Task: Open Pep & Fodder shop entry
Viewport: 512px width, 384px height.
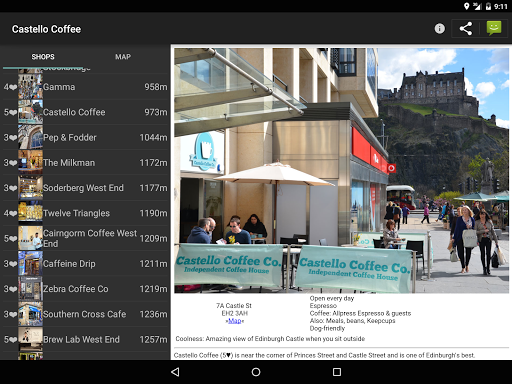Action: 86,137
